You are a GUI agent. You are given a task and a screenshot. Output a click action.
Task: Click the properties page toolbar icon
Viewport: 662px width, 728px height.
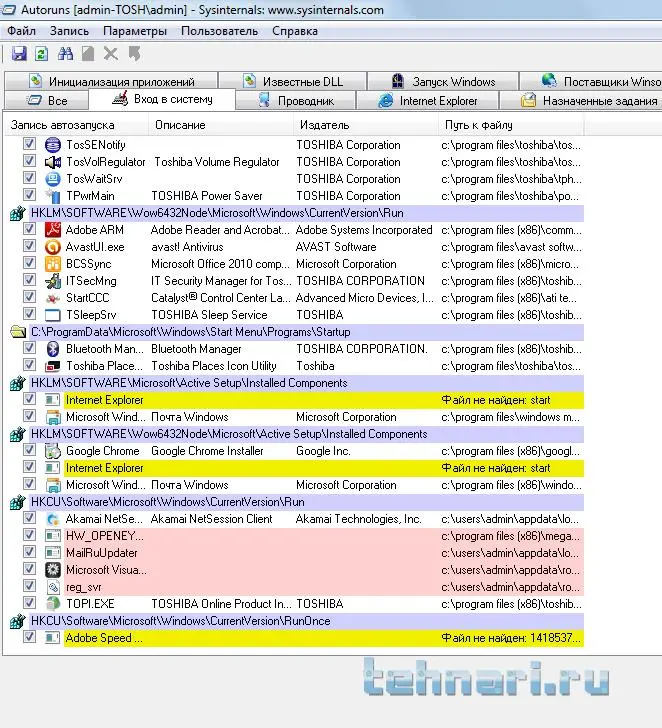point(88,54)
